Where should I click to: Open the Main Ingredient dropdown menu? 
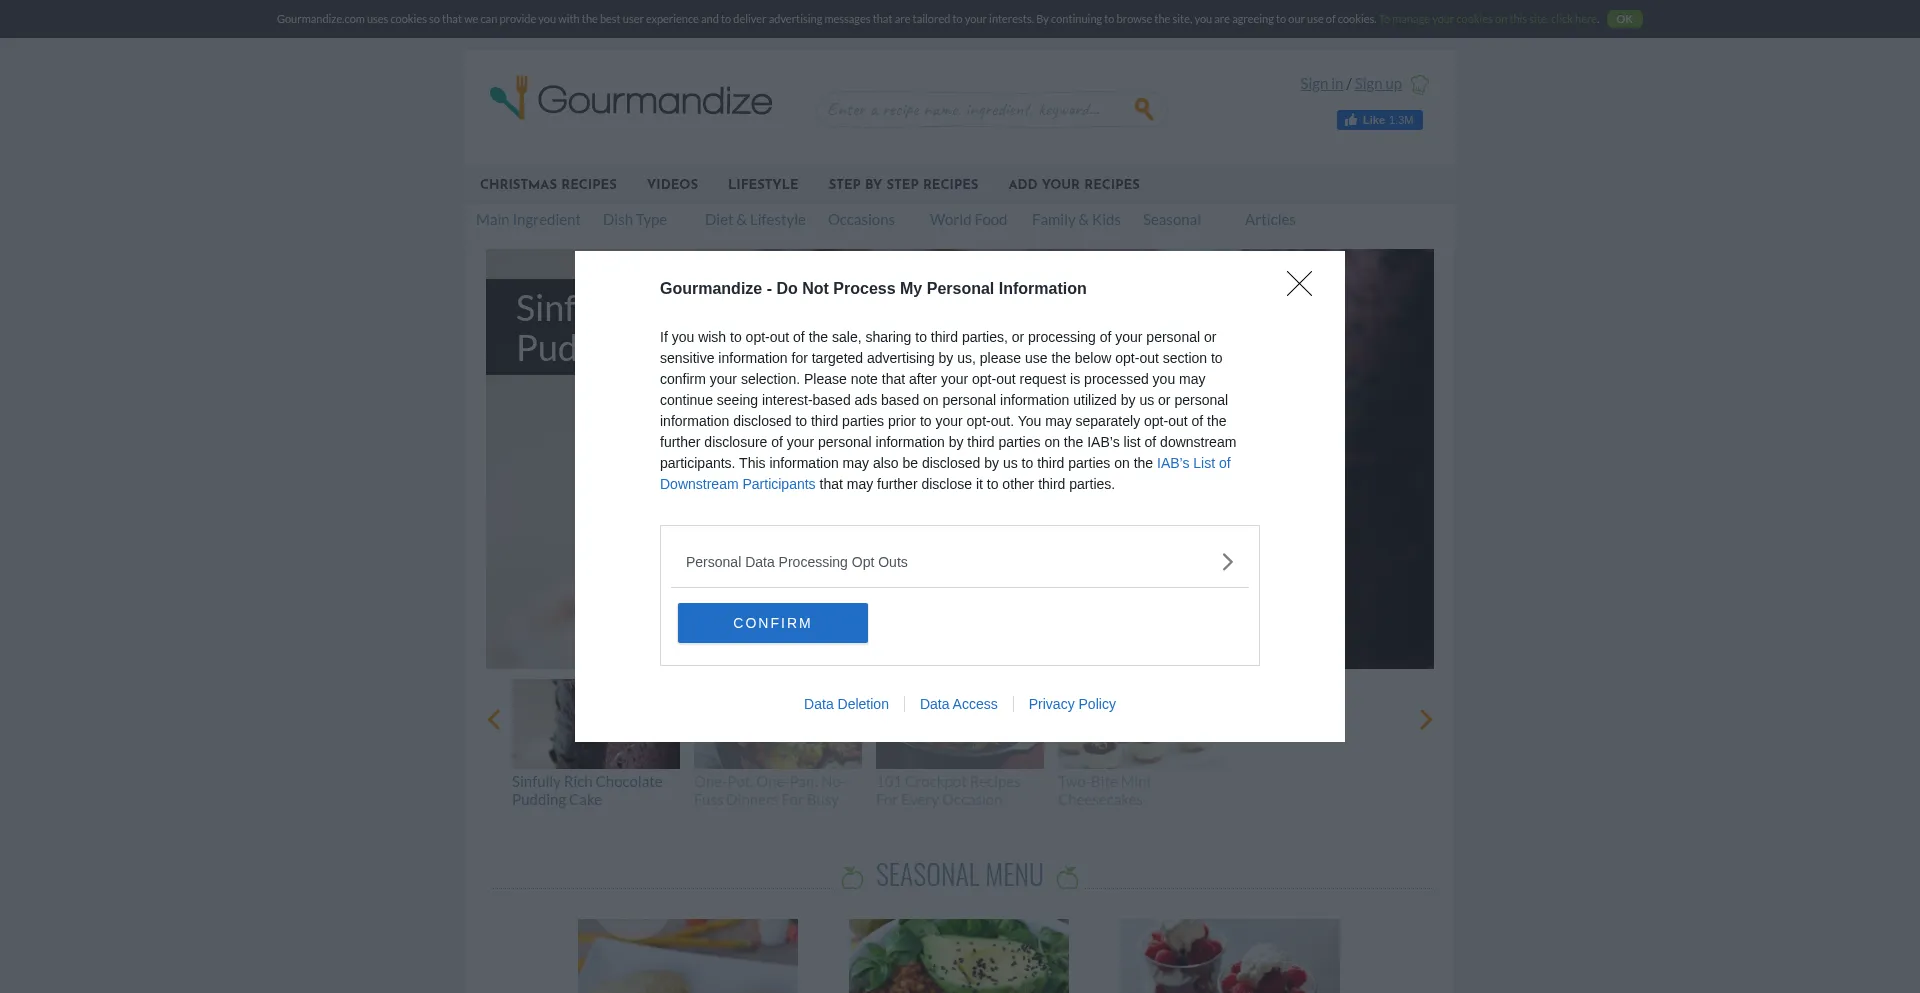(x=528, y=220)
